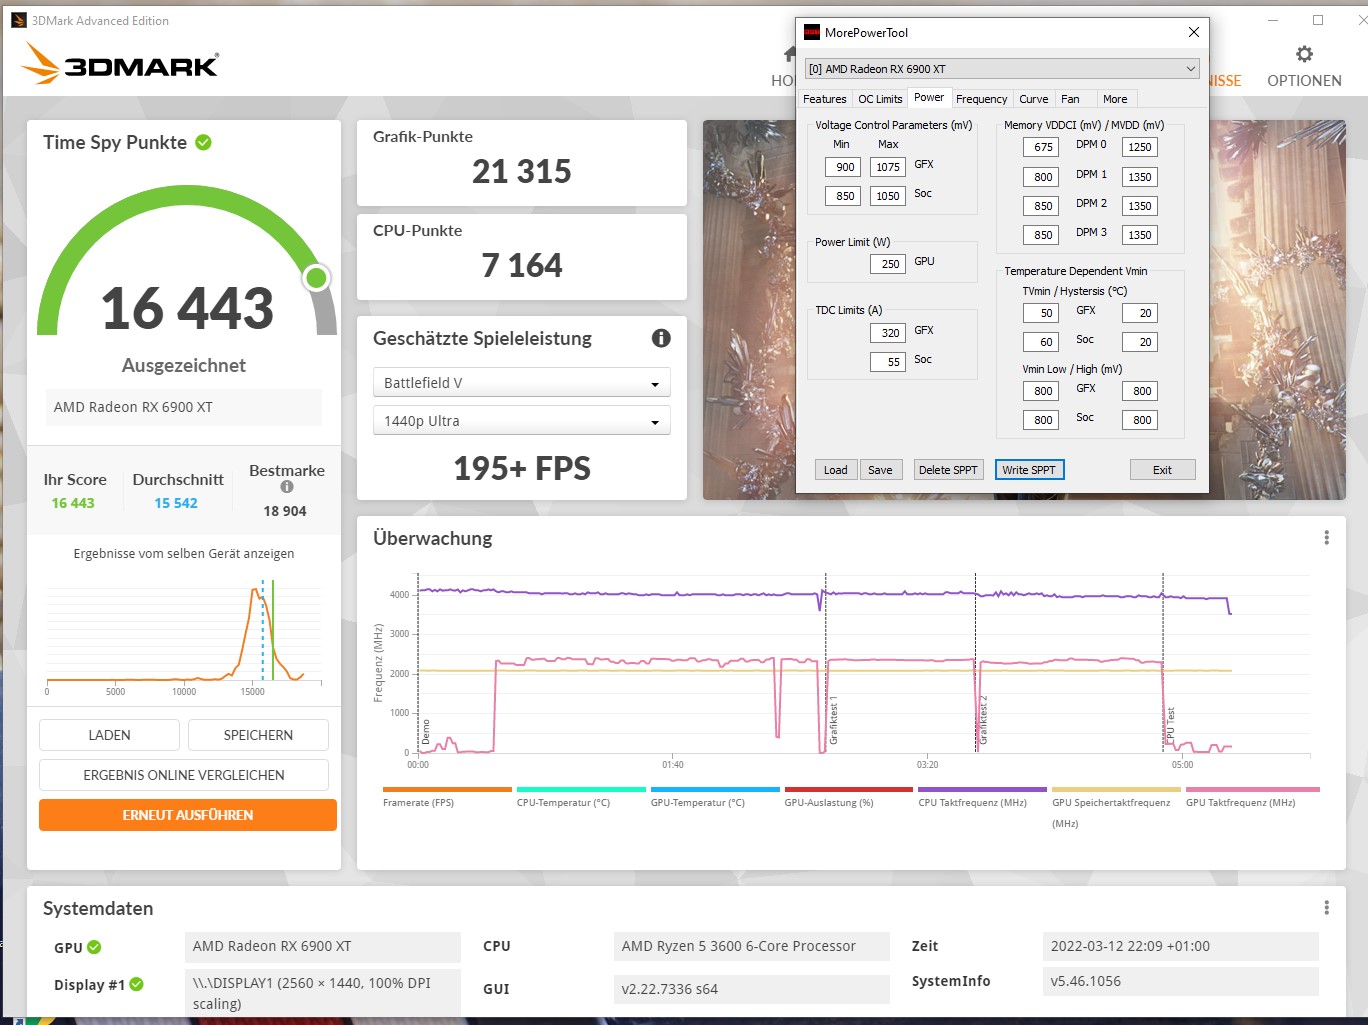Click info icon under Bestmarke
This screenshot has width=1368, height=1025.
[287, 487]
